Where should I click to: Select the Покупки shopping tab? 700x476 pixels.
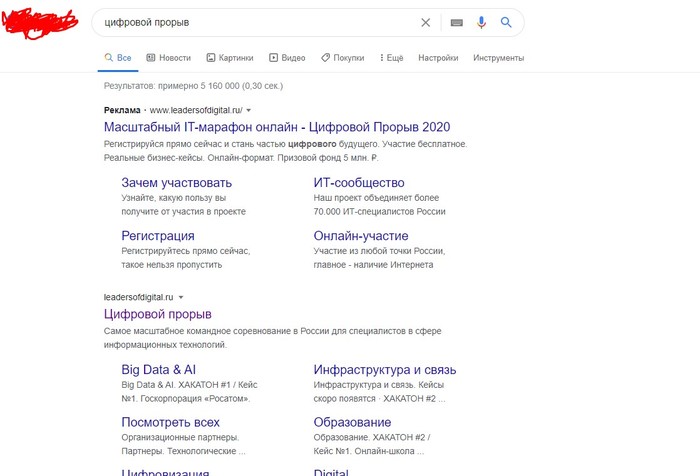tap(343, 58)
